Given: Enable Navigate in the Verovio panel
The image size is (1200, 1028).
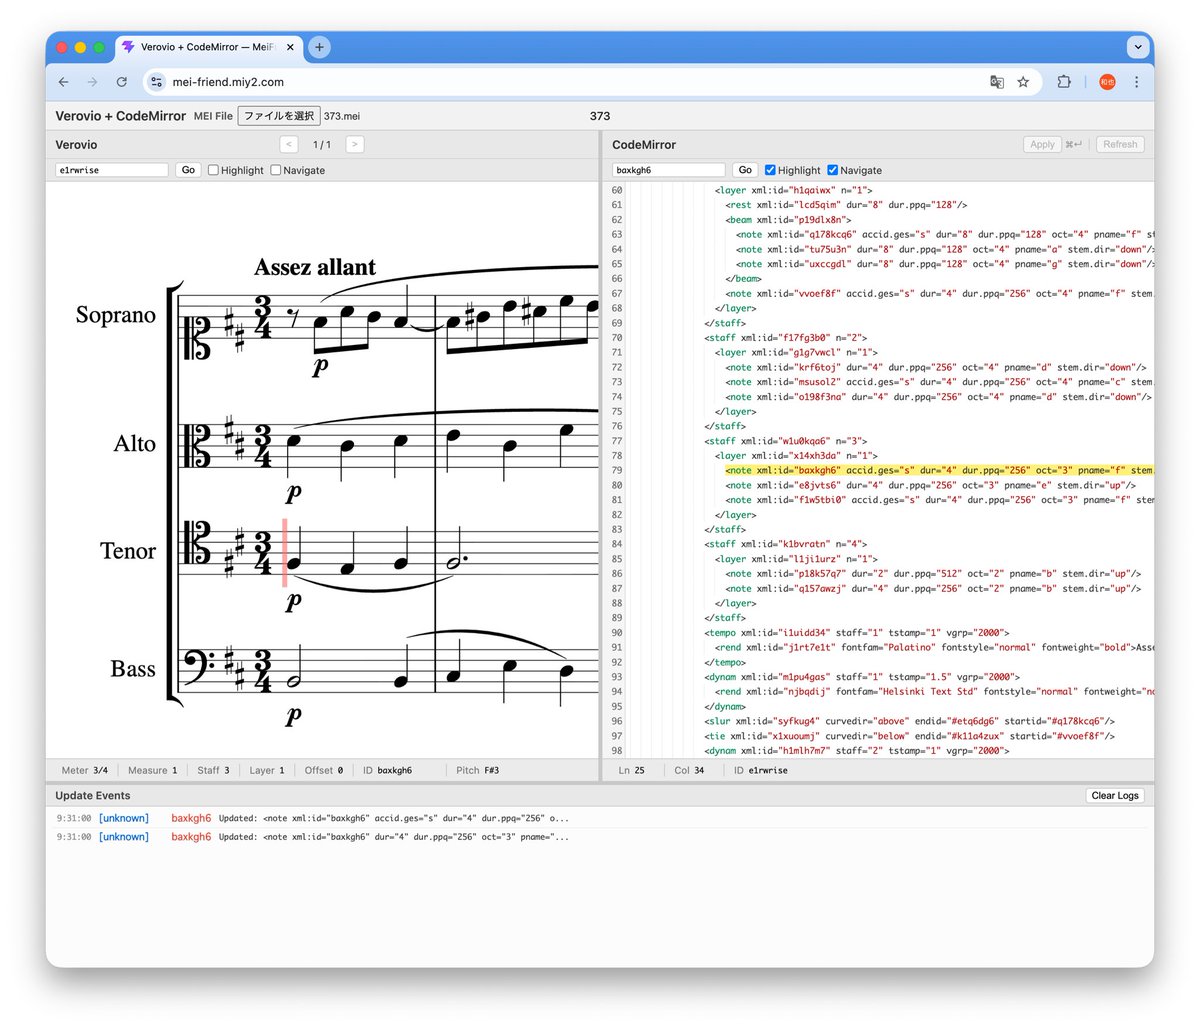Looking at the screenshot, I should coord(276,170).
